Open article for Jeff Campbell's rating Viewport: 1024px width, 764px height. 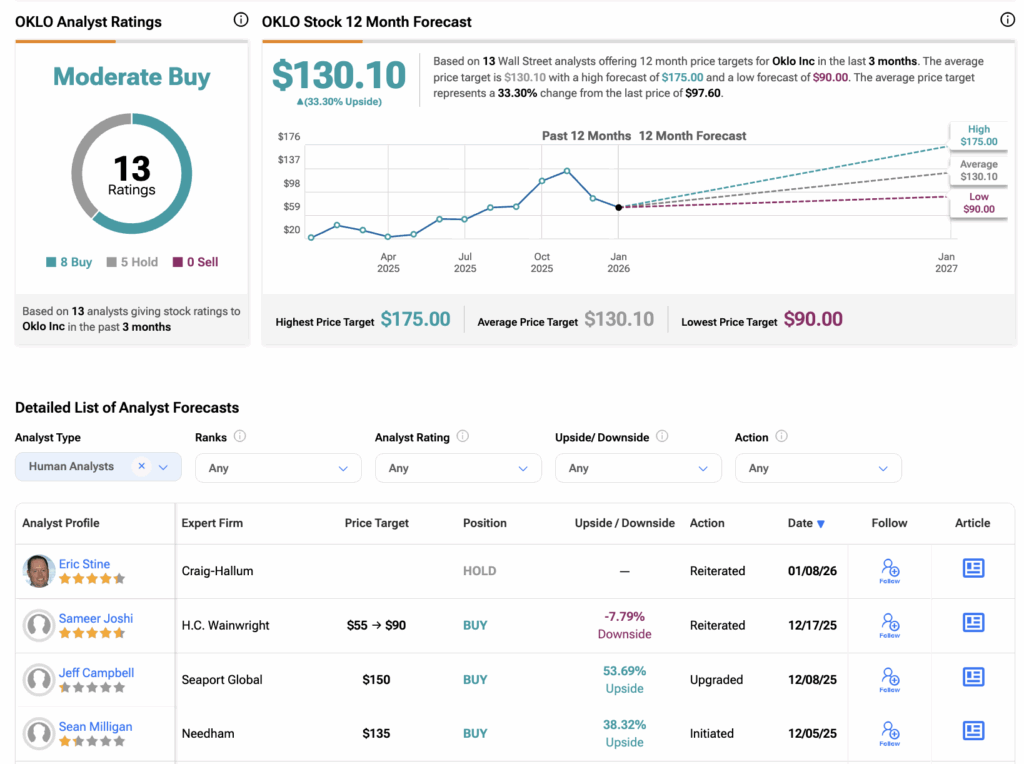click(972, 678)
